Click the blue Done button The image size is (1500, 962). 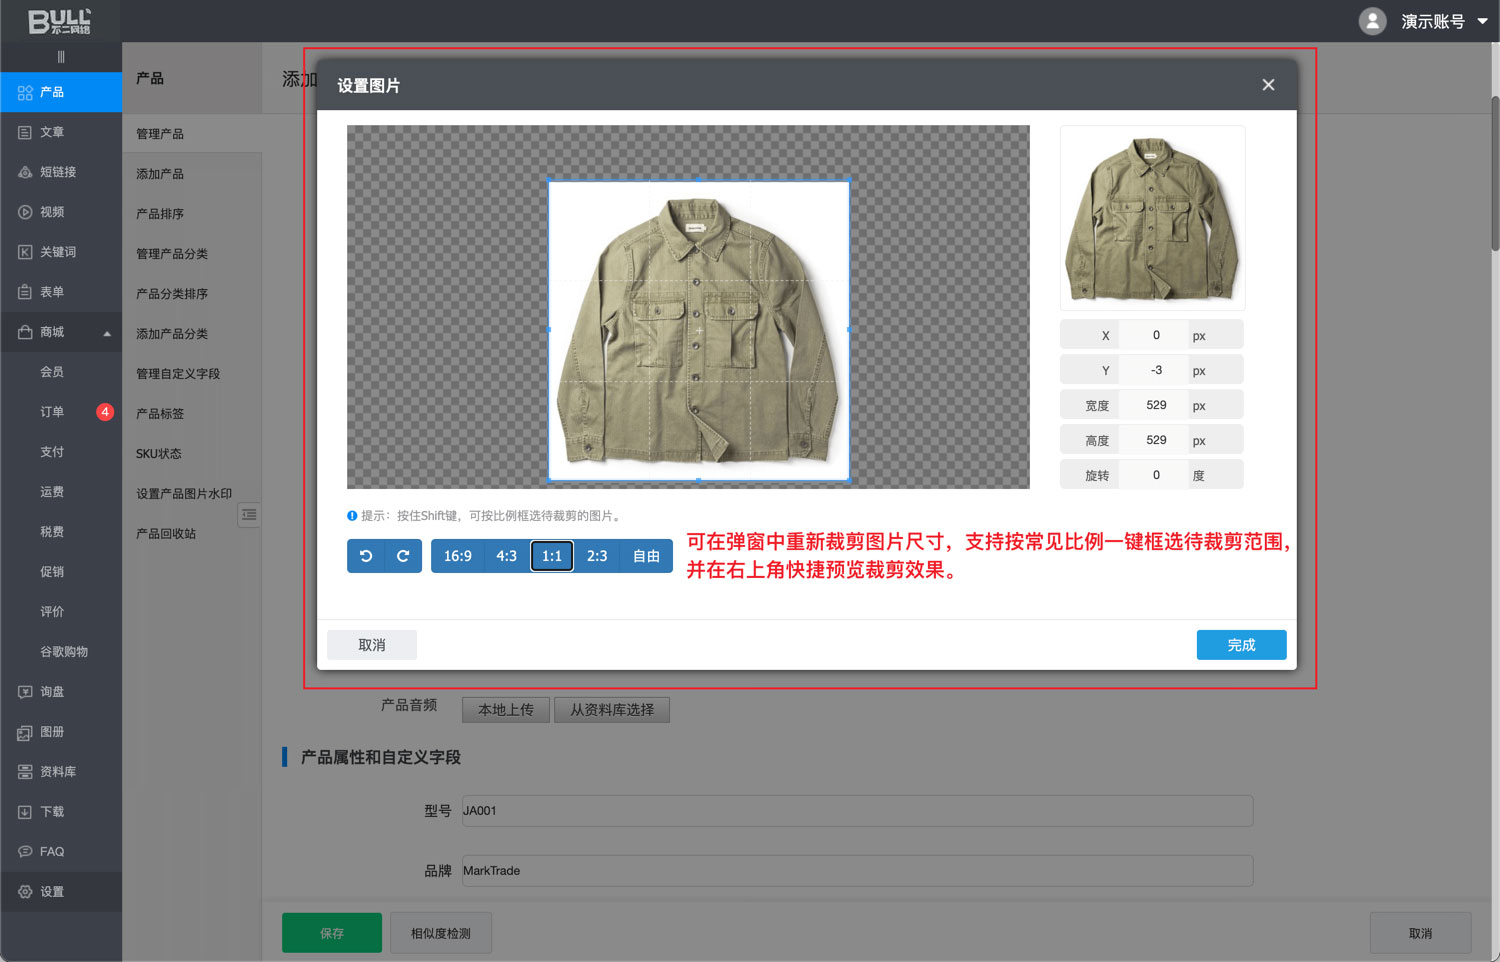tap(1241, 645)
